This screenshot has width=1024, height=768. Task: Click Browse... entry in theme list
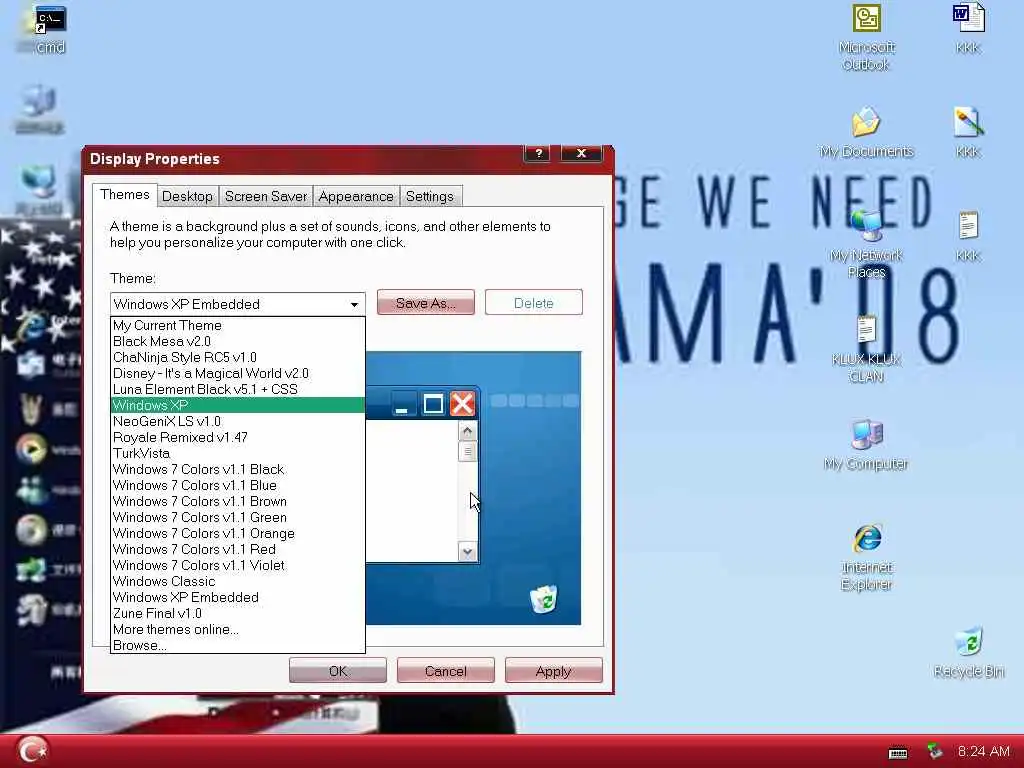tap(238, 645)
